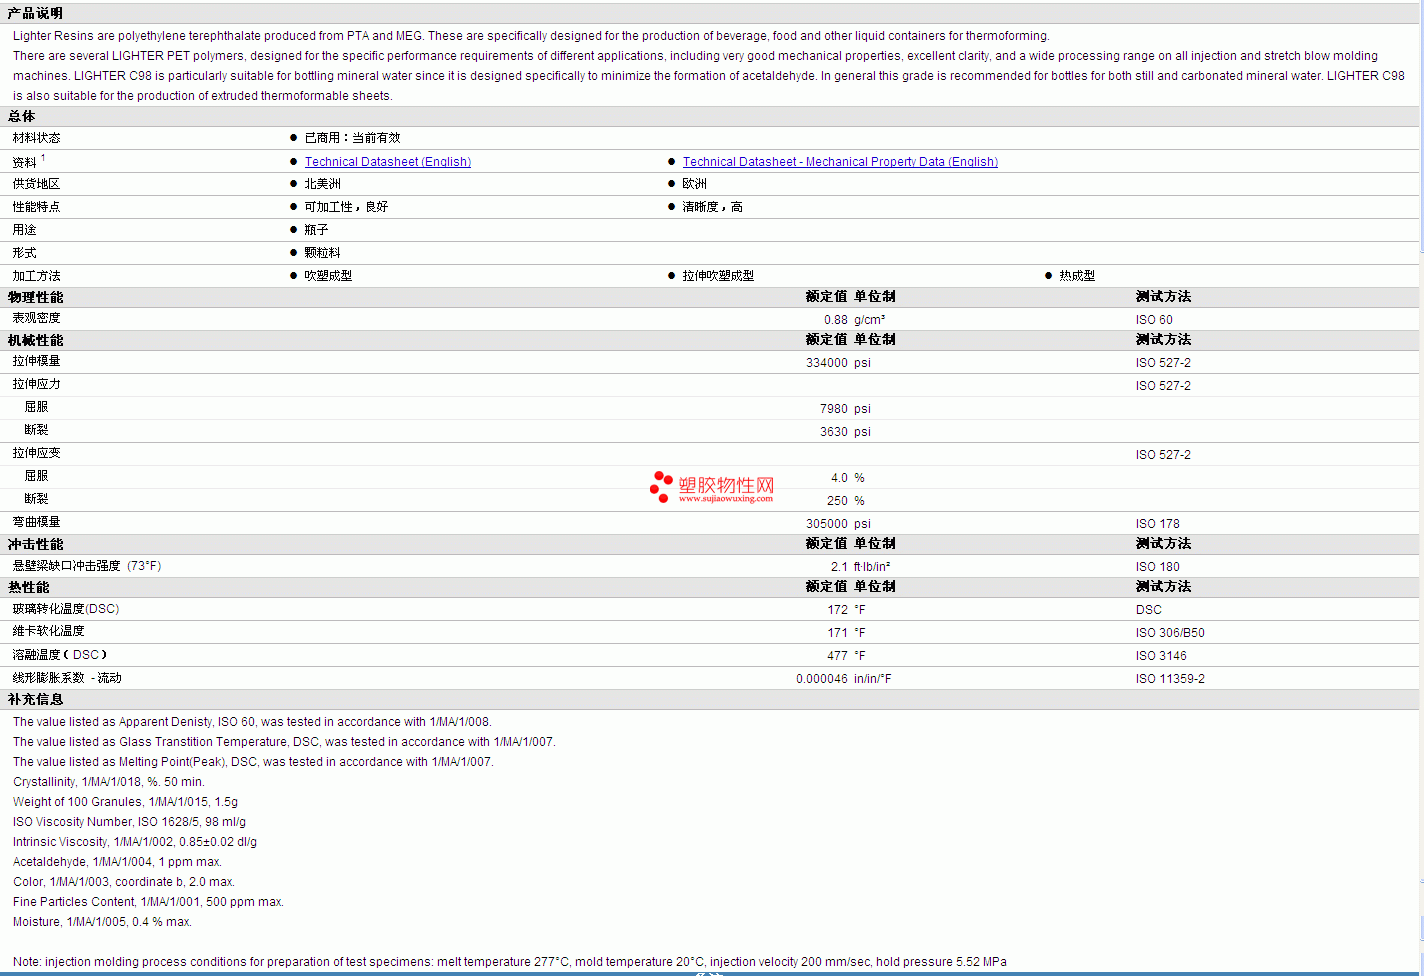Click the 250 break strain value
Image resolution: width=1424 pixels, height=976 pixels.
click(837, 501)
